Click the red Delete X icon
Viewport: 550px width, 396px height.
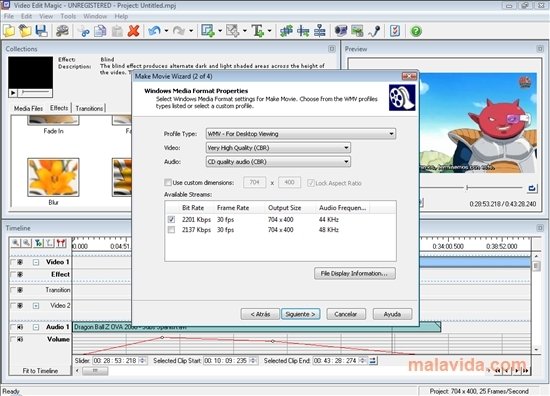[x=133, y=31]
